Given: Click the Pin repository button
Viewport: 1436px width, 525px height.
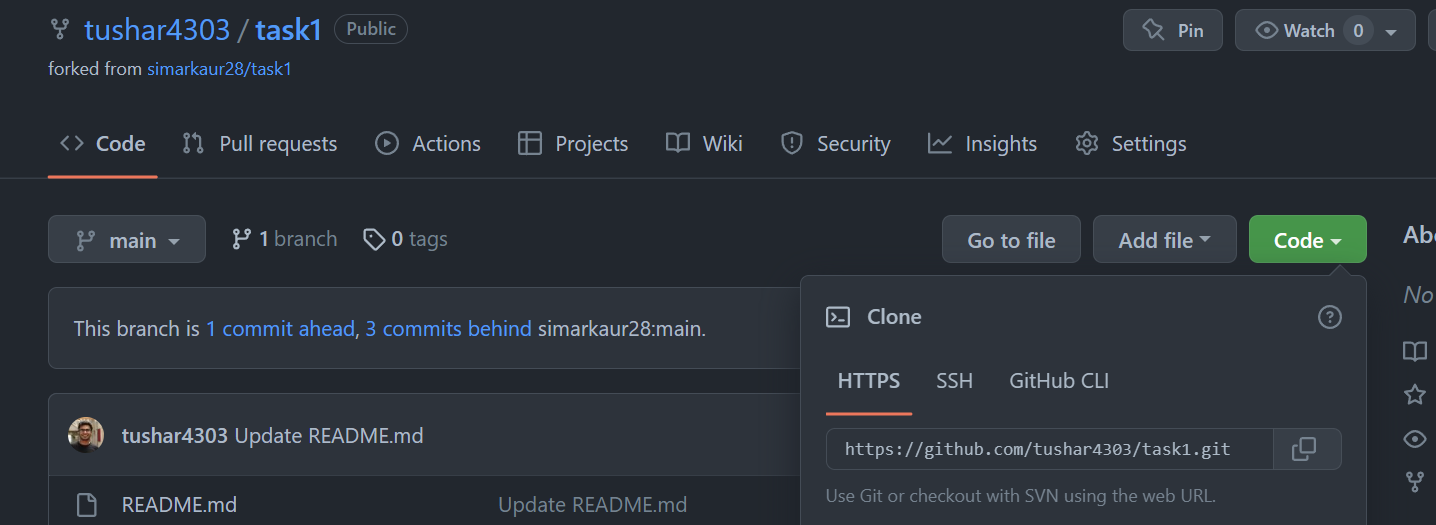Looking at the screenshot, I should tap(1173, 30).
